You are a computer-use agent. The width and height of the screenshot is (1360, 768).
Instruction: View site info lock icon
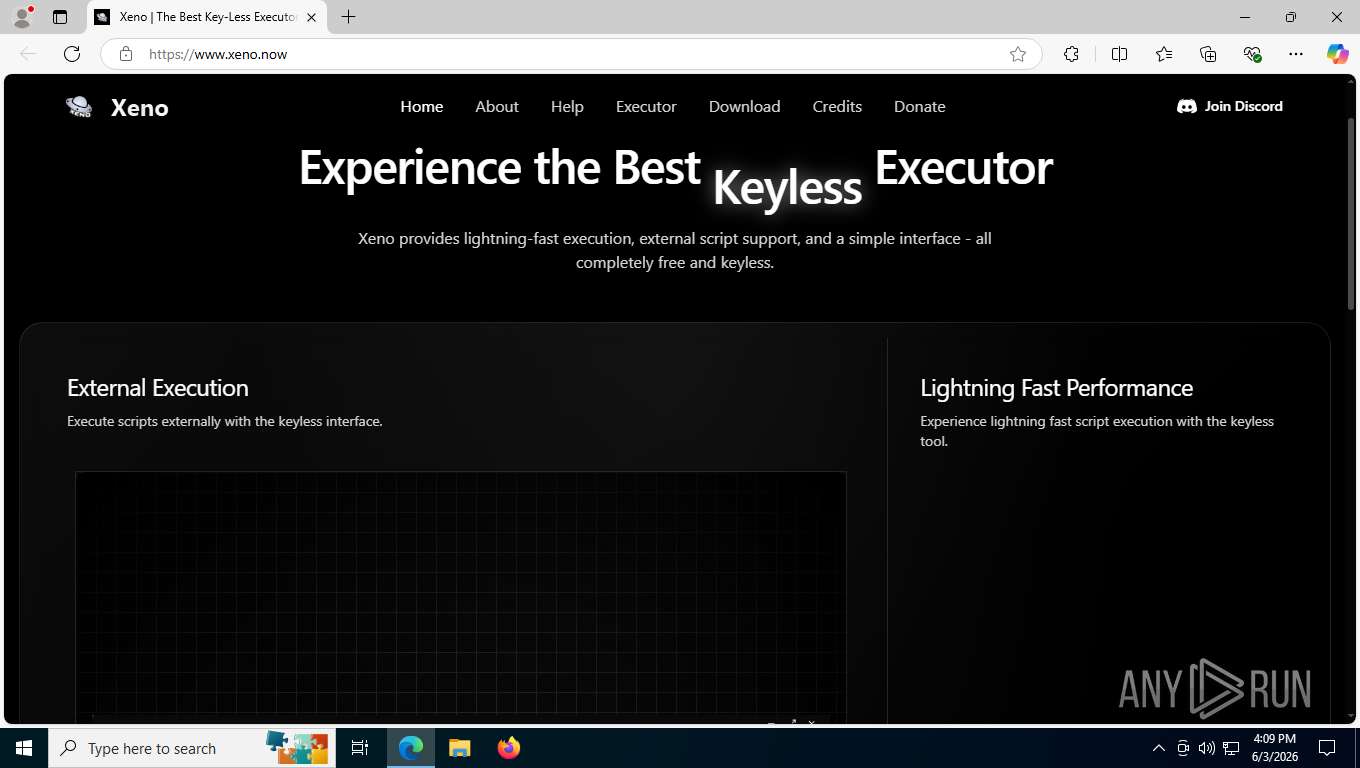(x=126, y=54)
